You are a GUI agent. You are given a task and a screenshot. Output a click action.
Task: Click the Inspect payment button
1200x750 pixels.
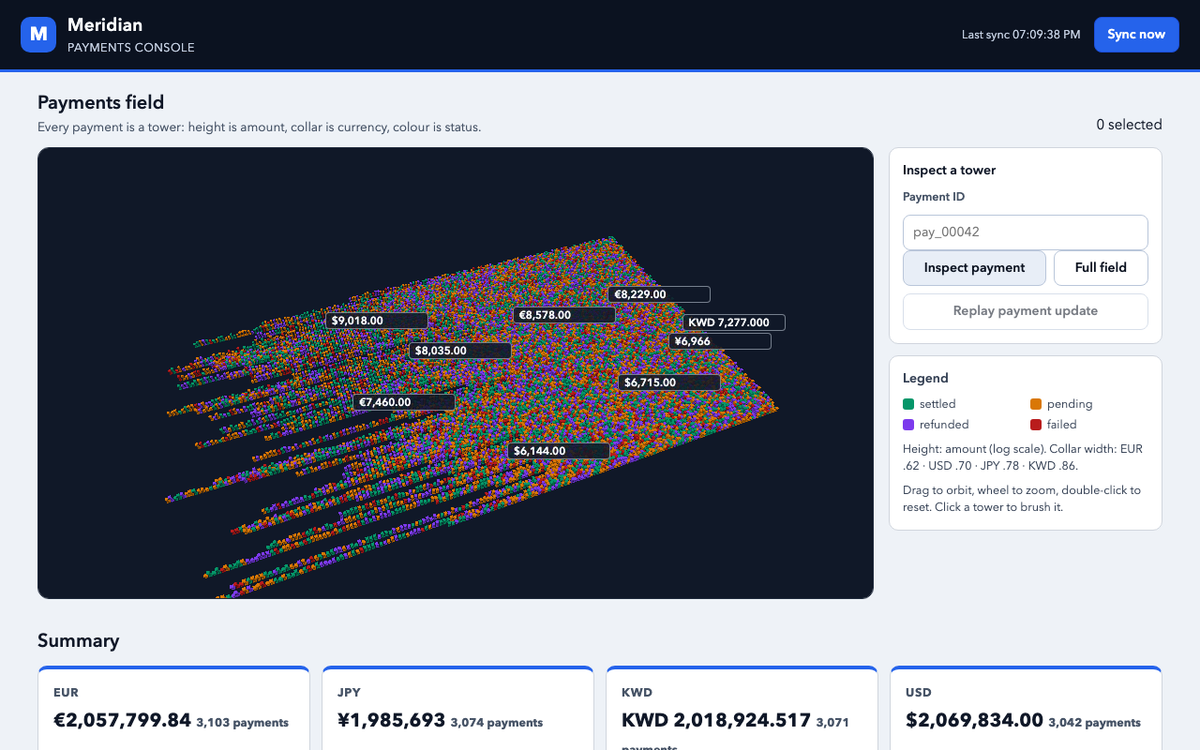click(974, 268)
